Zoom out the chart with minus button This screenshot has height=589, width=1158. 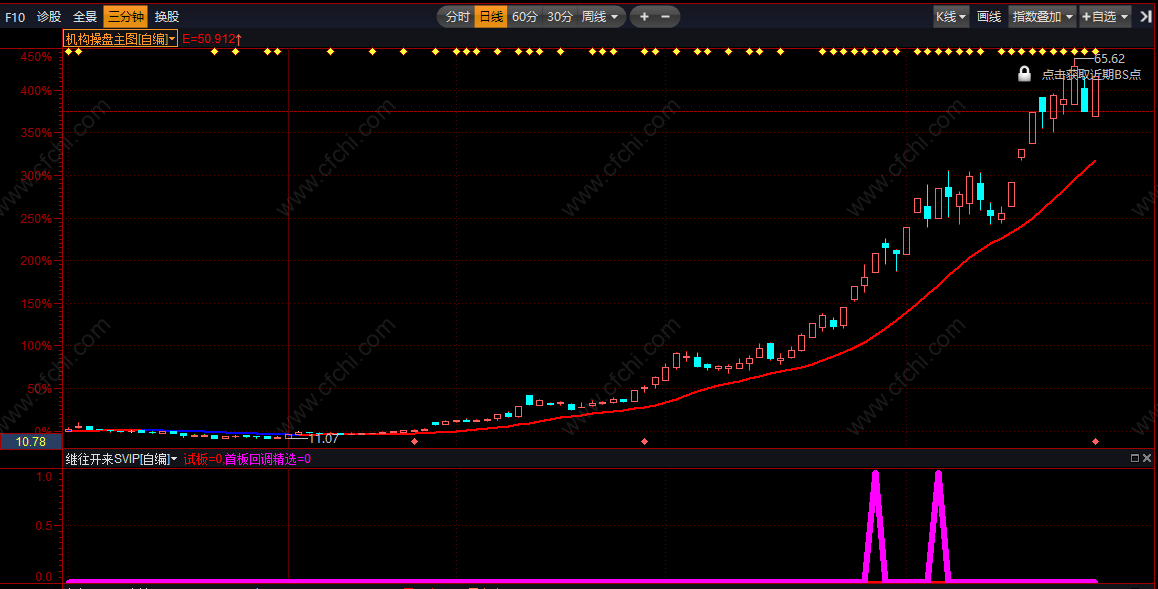point(665,16)
